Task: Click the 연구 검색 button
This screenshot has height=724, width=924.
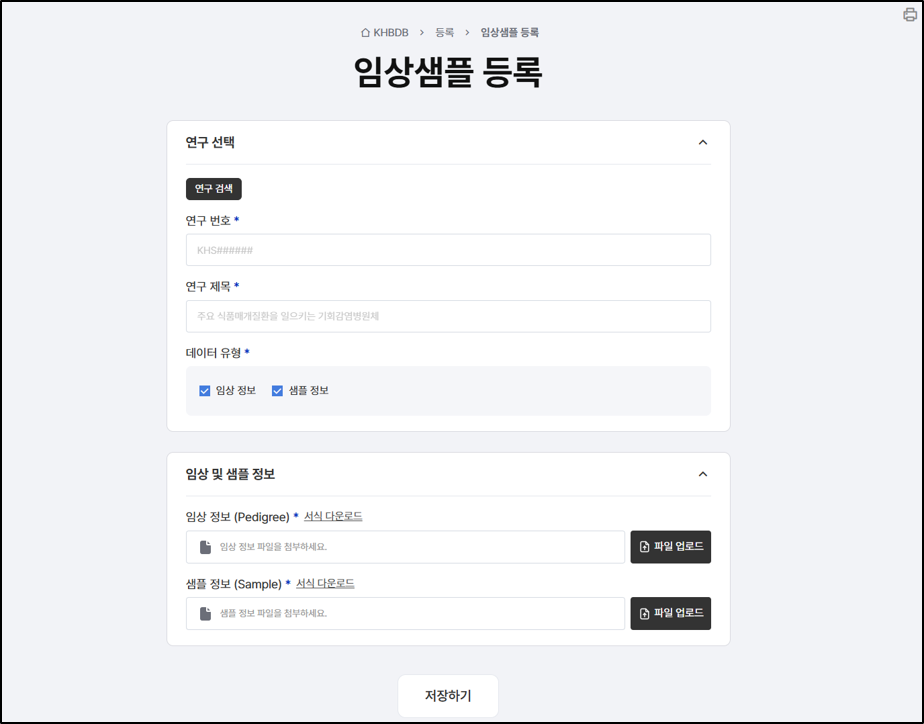Action: pyautogui.click(x=213, y=188)
